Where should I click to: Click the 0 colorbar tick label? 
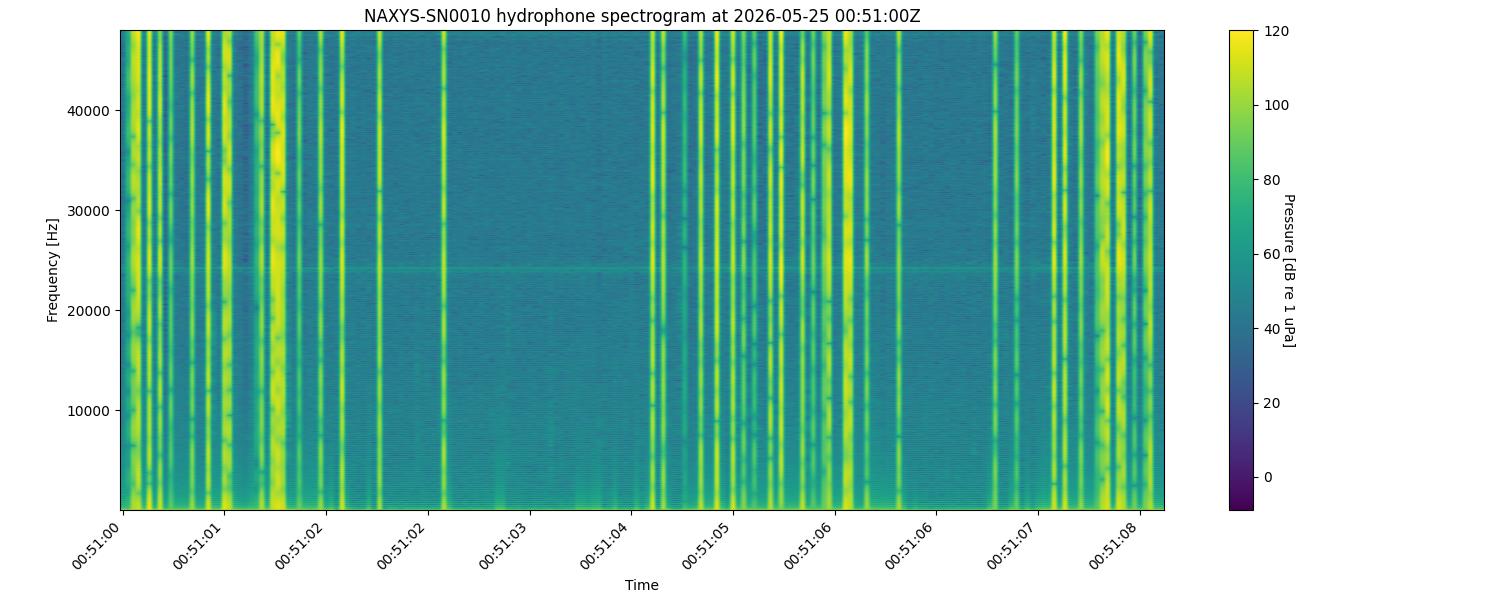pos(1268,477)
